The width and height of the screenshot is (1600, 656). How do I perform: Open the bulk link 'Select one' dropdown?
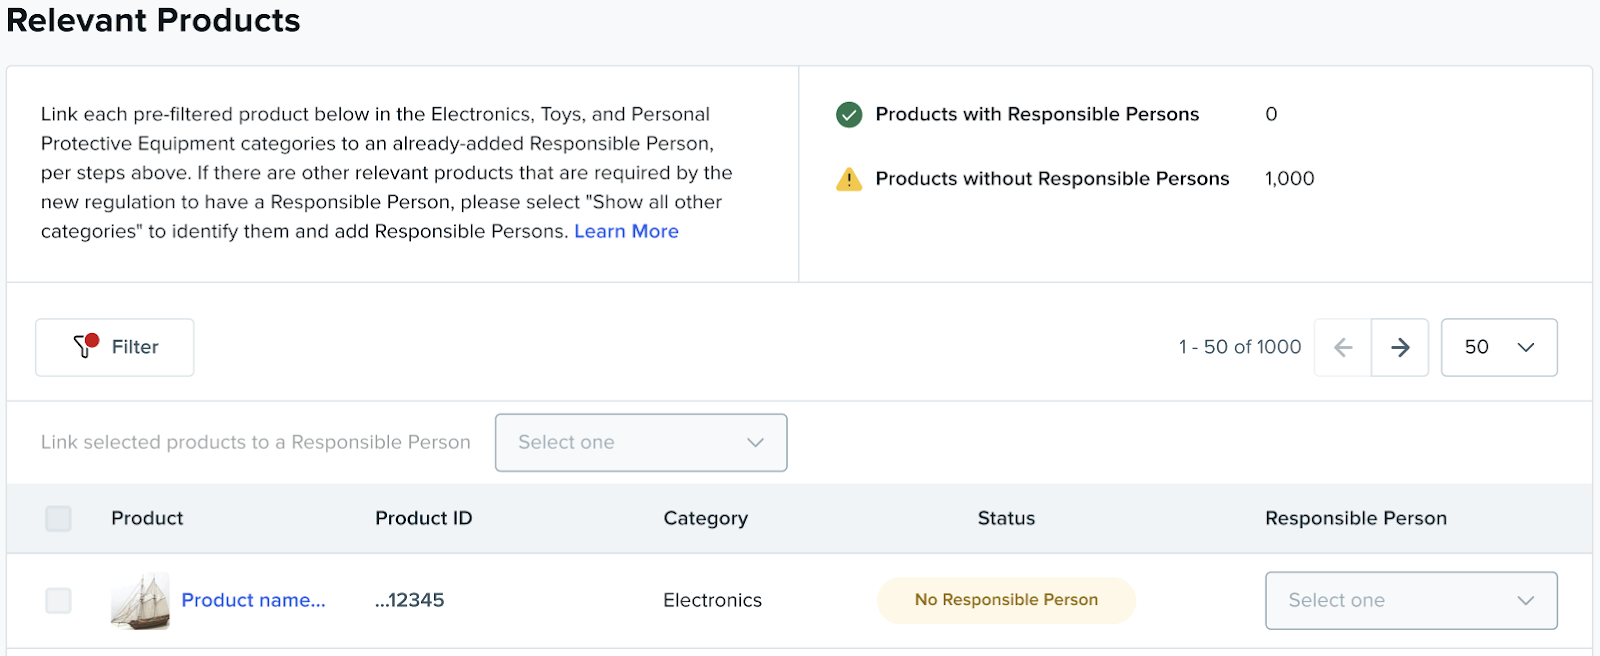coord(640,442)
